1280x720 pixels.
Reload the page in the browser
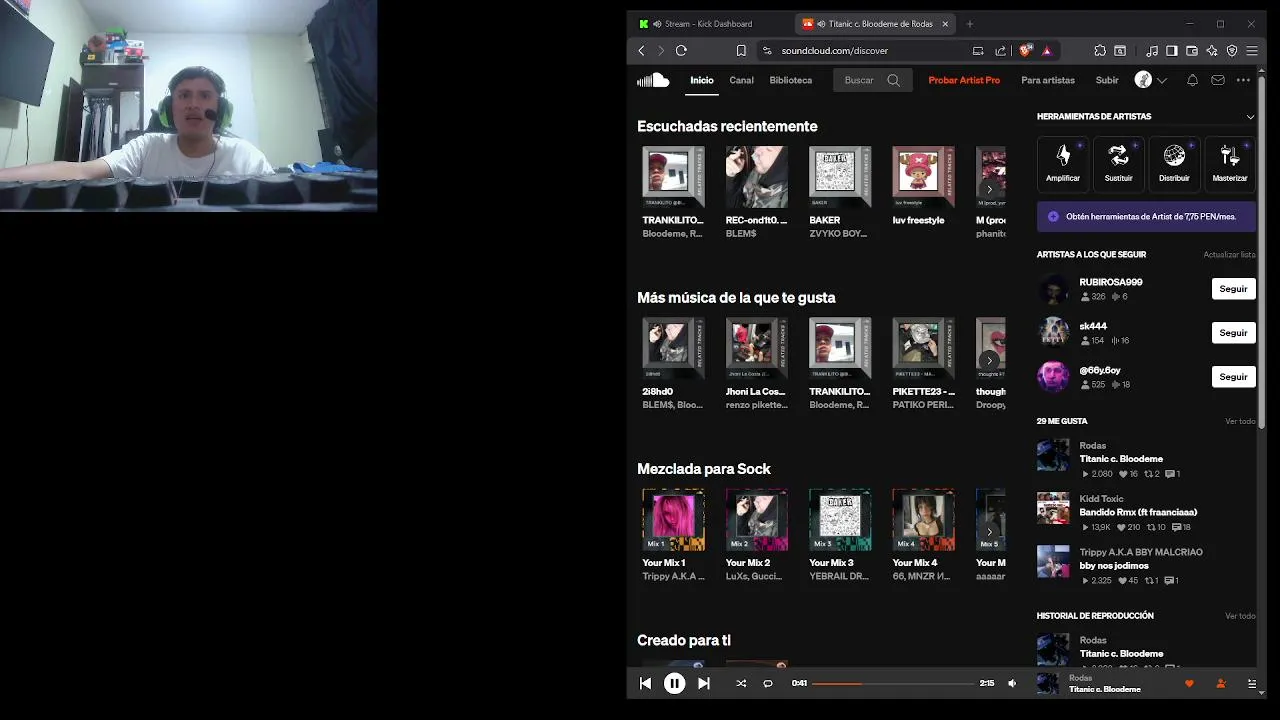681,50
